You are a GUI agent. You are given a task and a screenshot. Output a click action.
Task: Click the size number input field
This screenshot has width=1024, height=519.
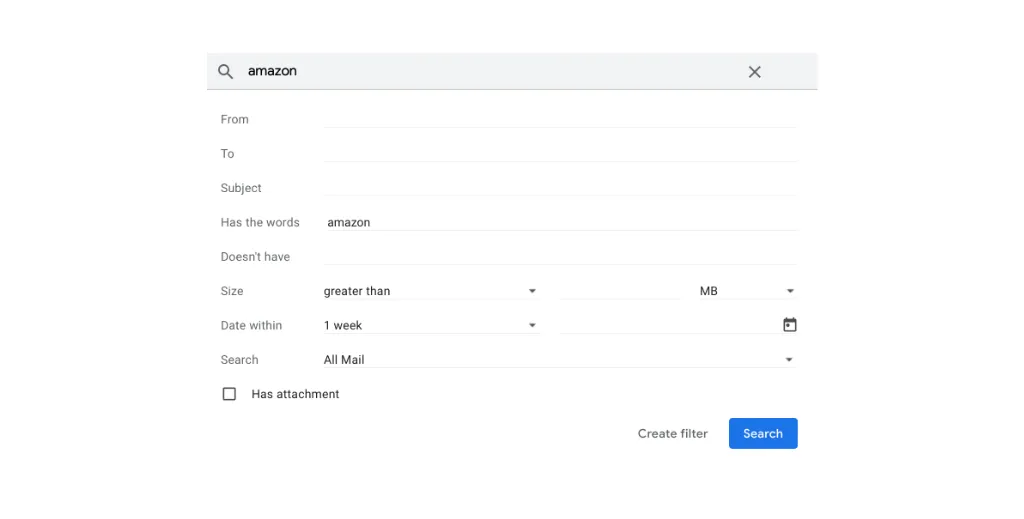(620, 291)
